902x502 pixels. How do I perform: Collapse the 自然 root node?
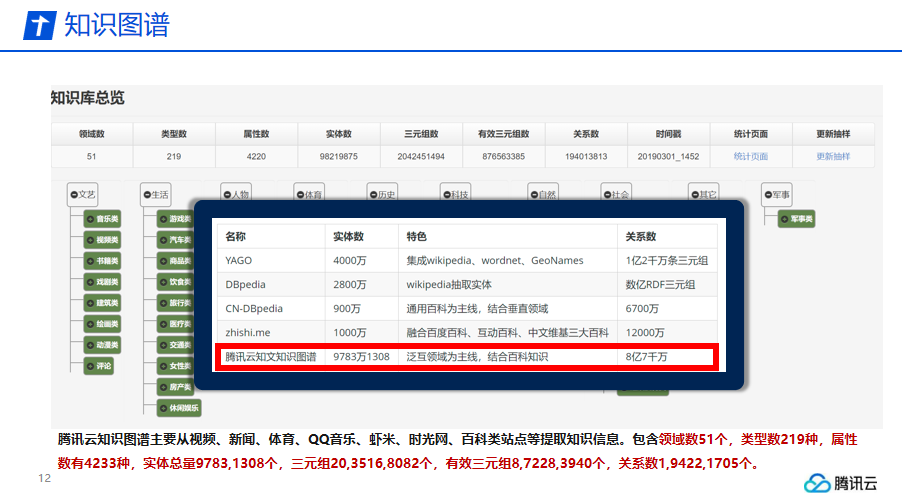click(x=534, y=195)
